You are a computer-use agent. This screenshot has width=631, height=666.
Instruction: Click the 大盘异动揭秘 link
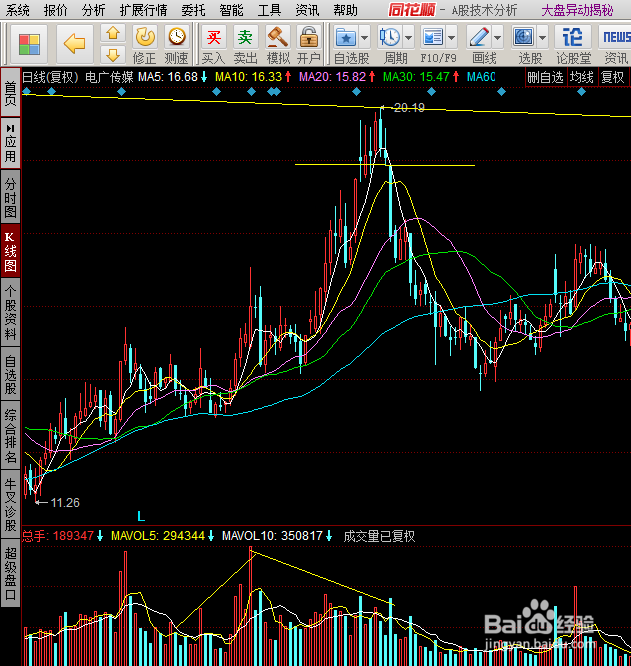click(x=577, y=10)
